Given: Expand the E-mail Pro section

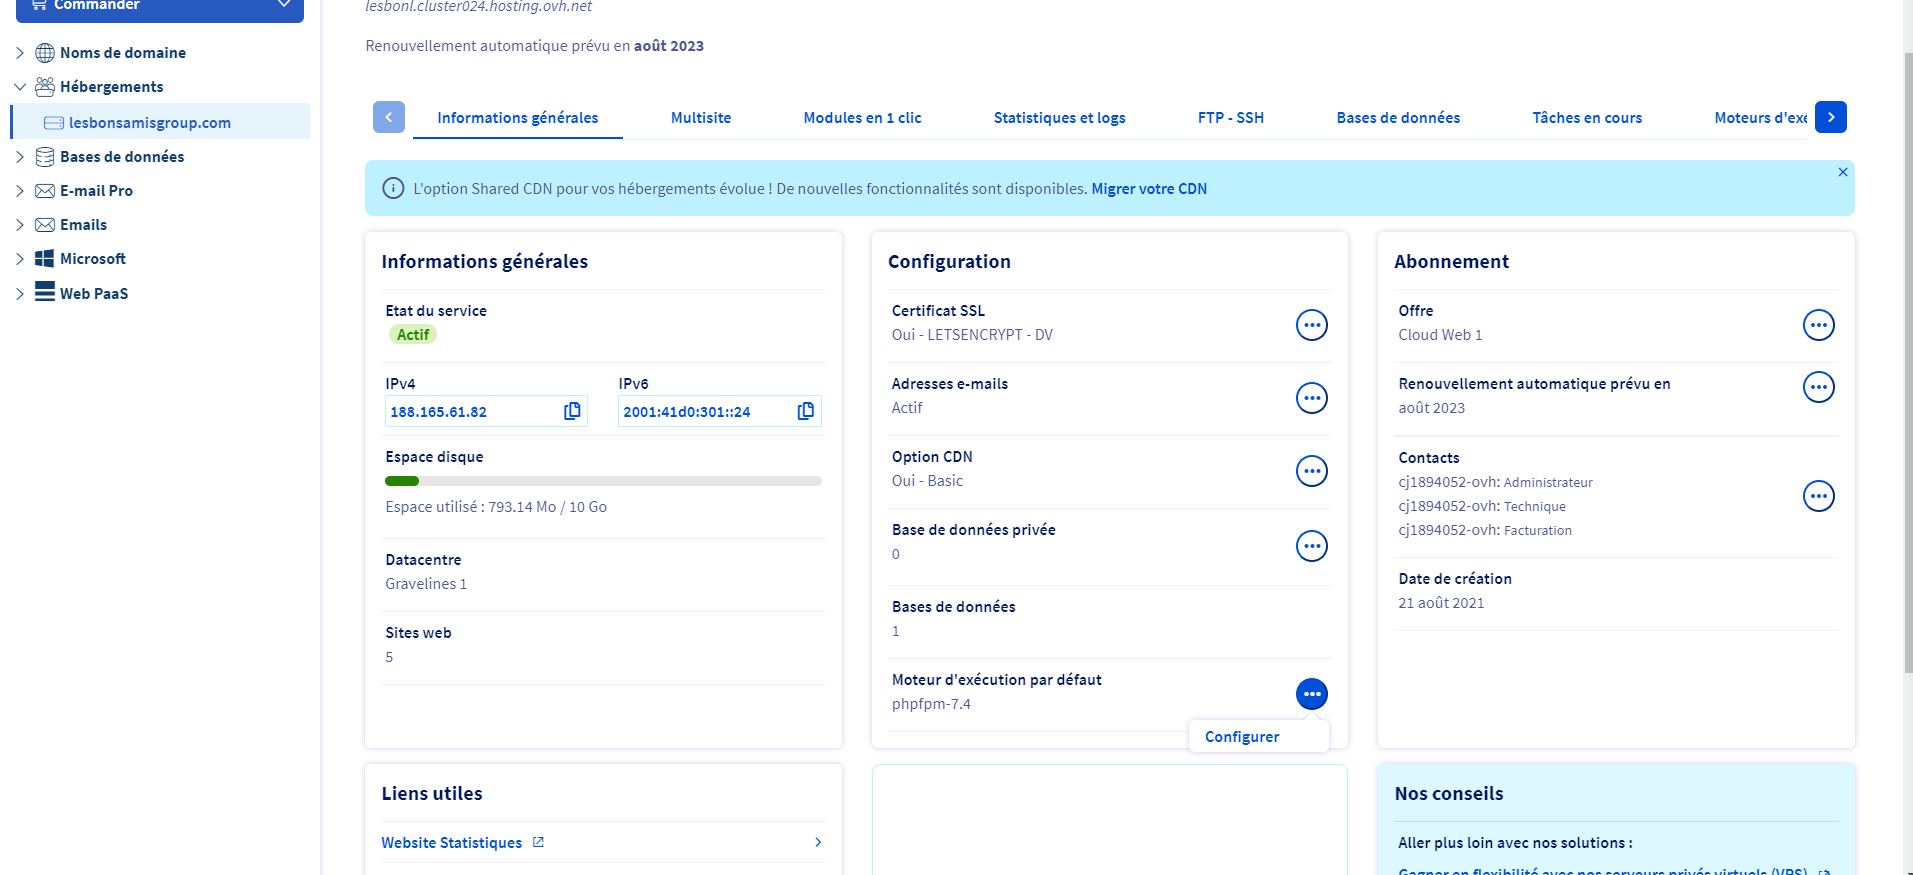Looking at the screenshot, I should tap(20, 191).
